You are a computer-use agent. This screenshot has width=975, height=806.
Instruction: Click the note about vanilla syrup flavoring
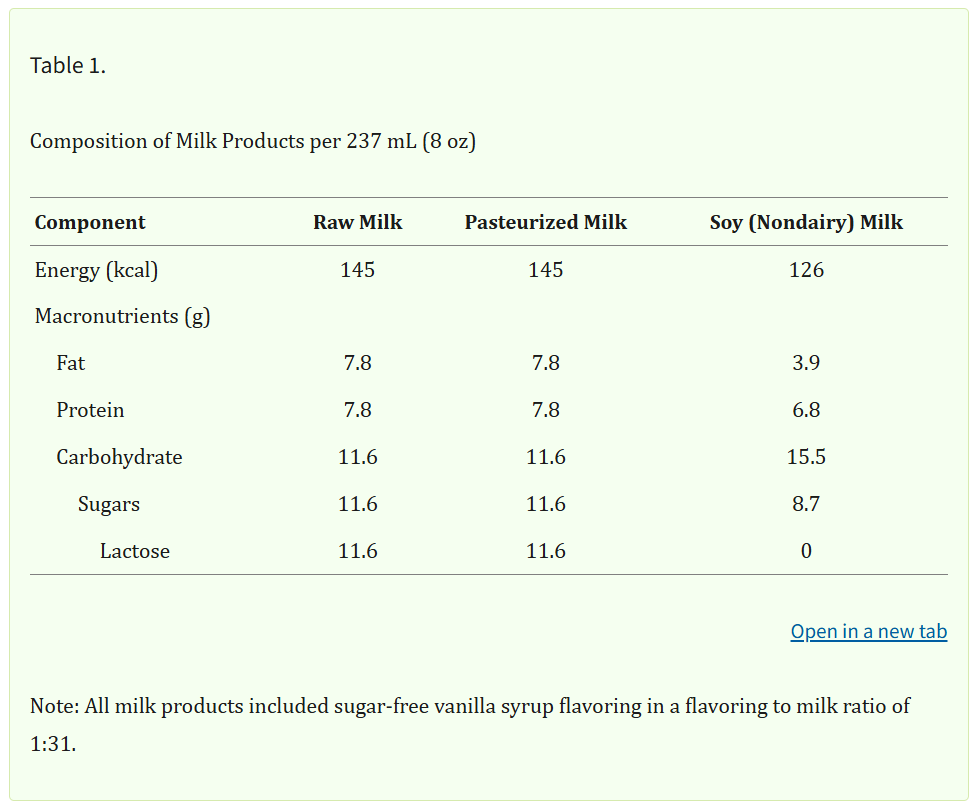[470, 725]
